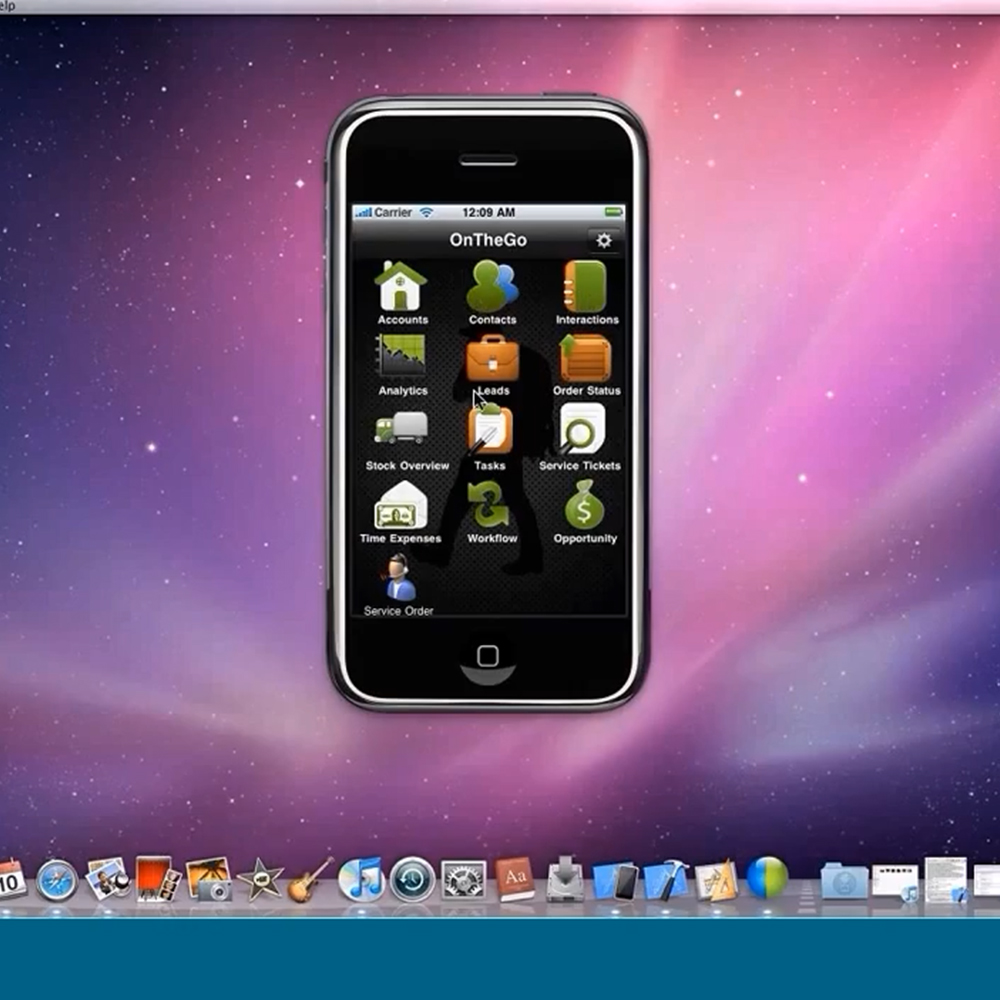This screenshot has width=1000, height=1000.
Task: Open OnTheGo settings gear button
Action: [603, 240]
